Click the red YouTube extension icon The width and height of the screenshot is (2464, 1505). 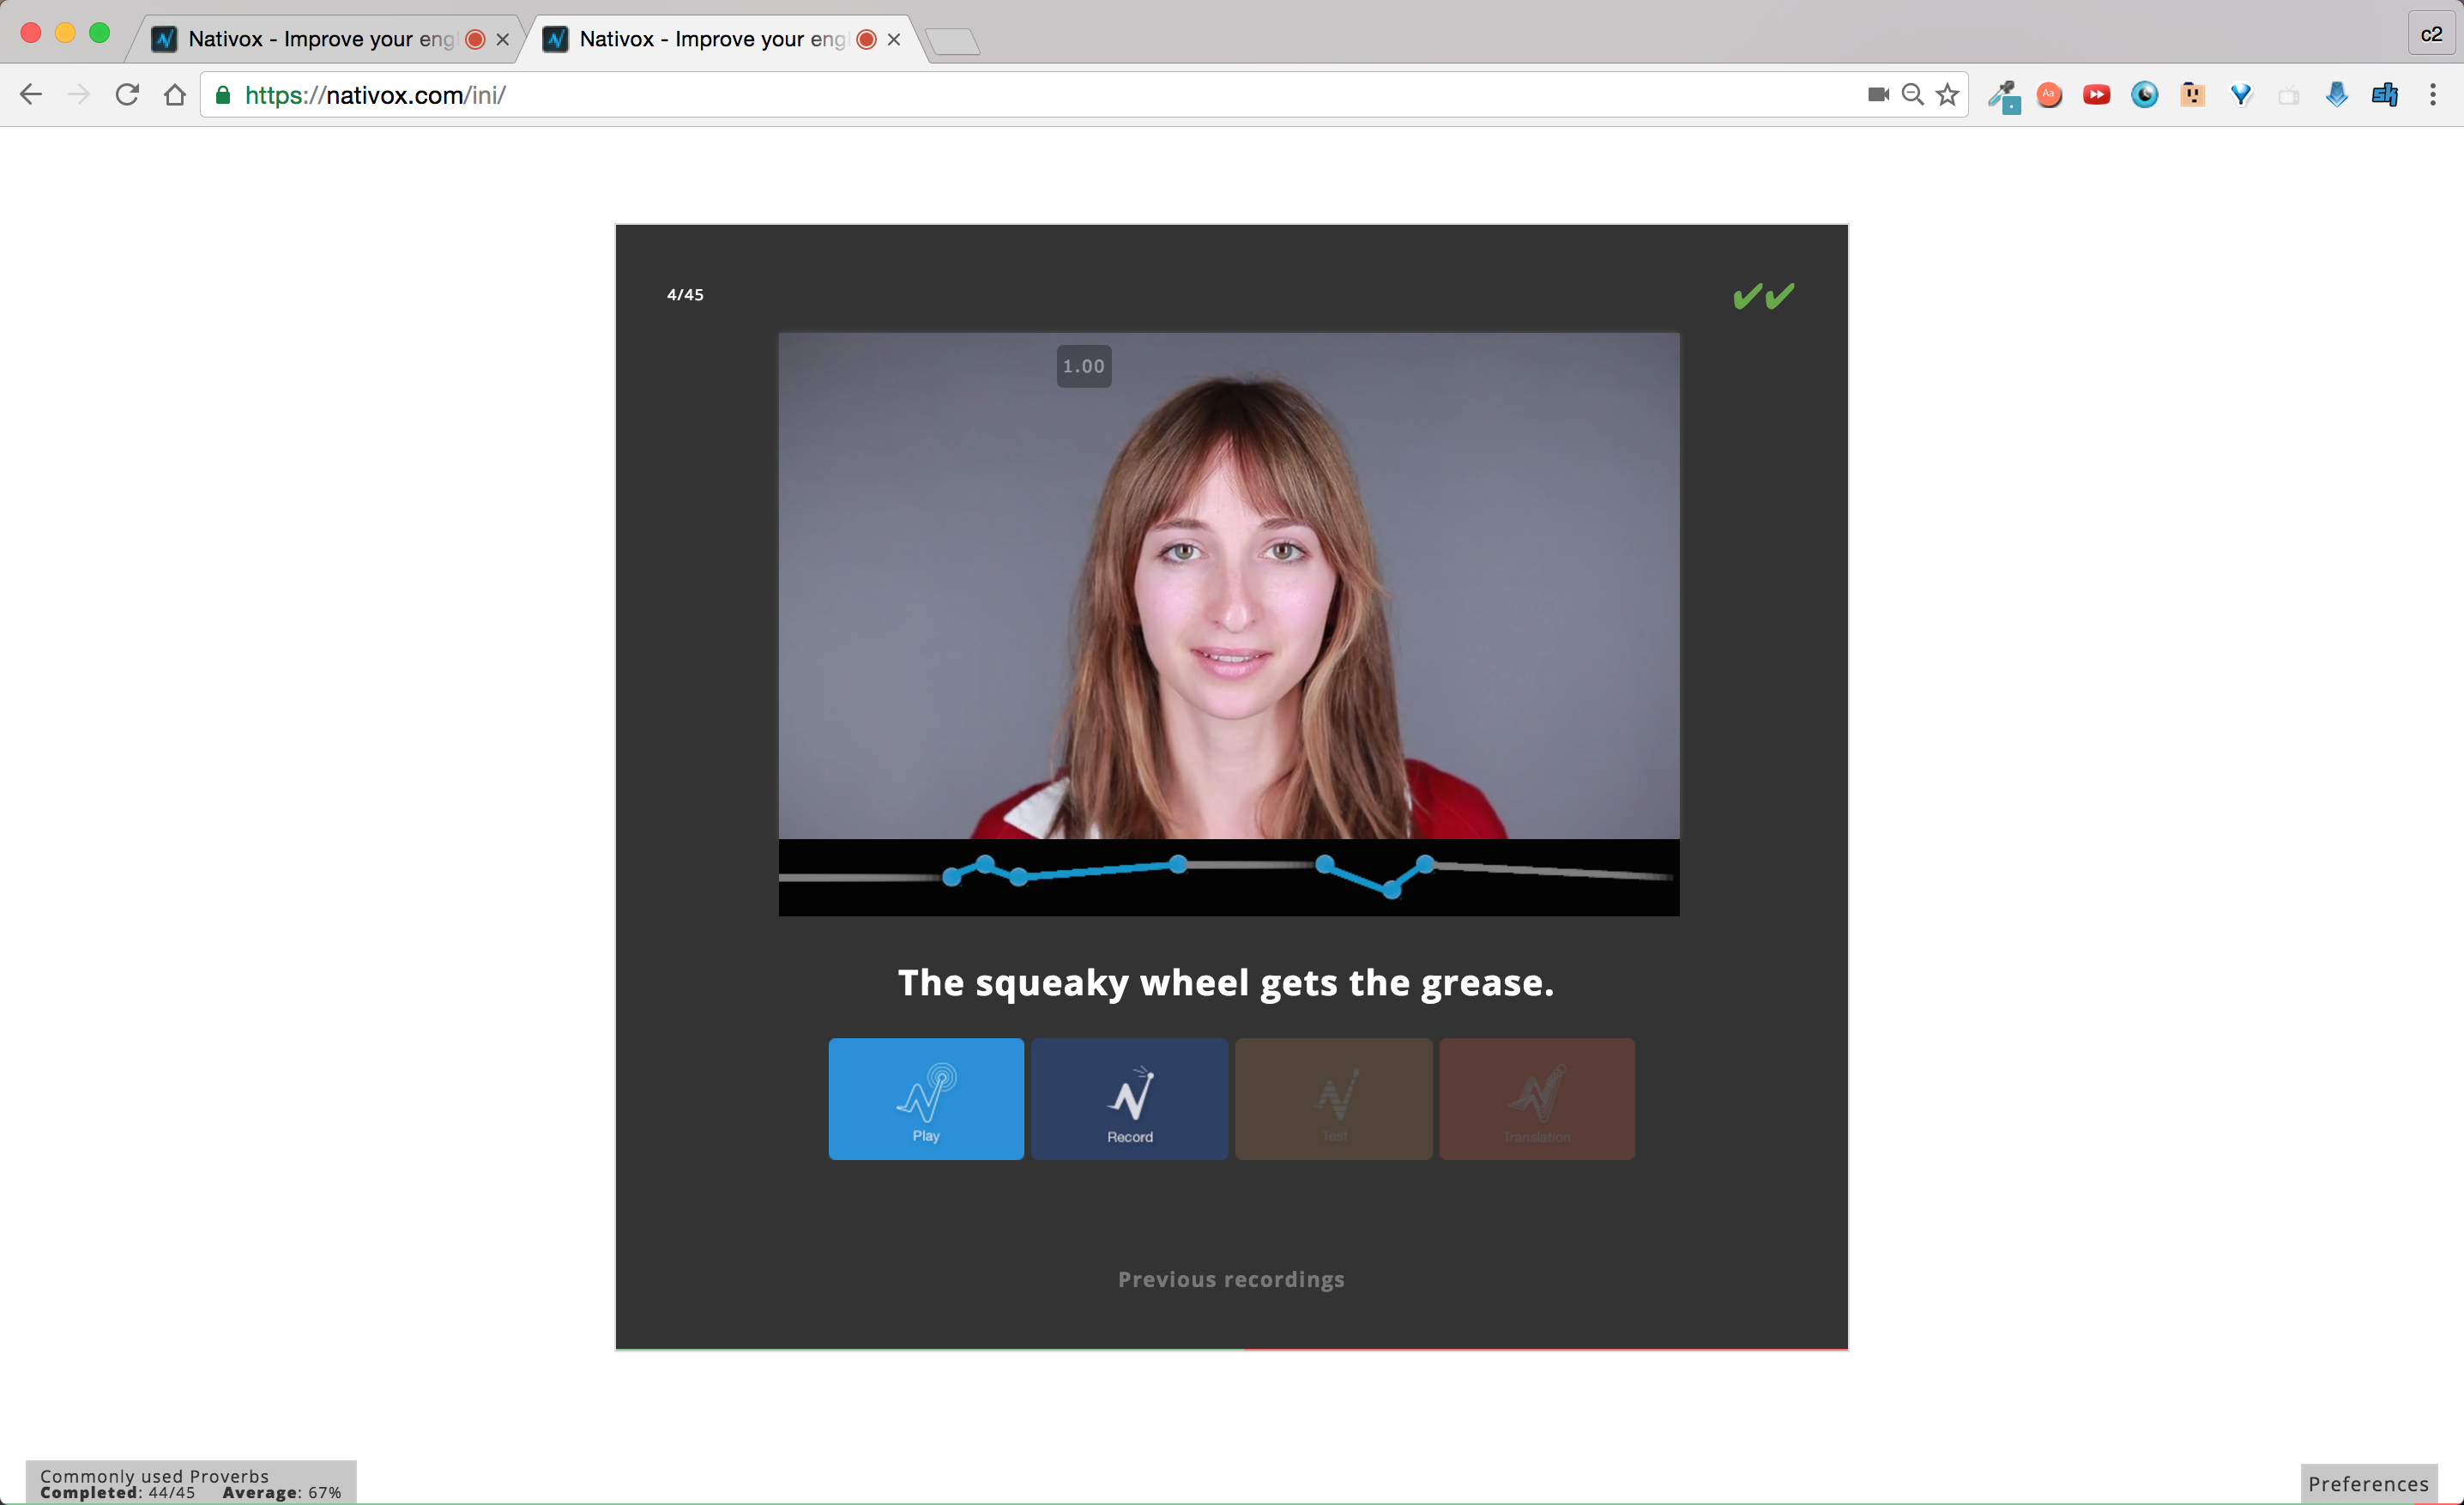coord(2096,95)
